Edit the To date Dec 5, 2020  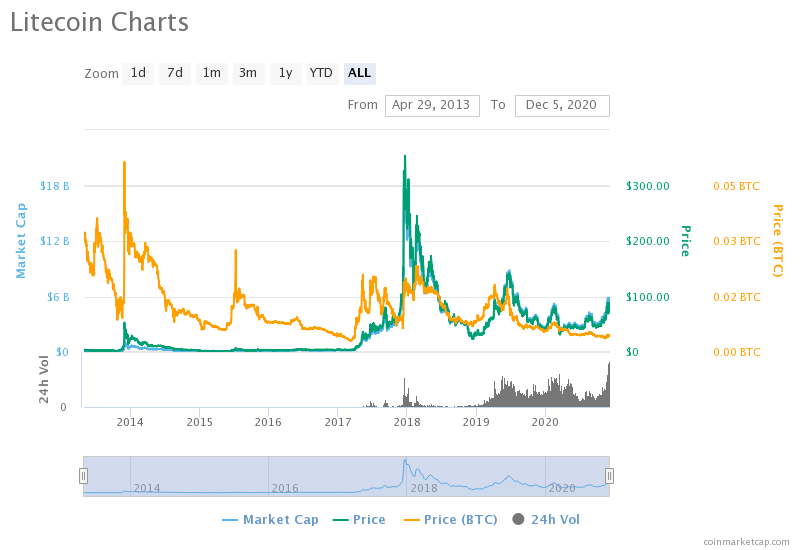[x=562, y=106]
